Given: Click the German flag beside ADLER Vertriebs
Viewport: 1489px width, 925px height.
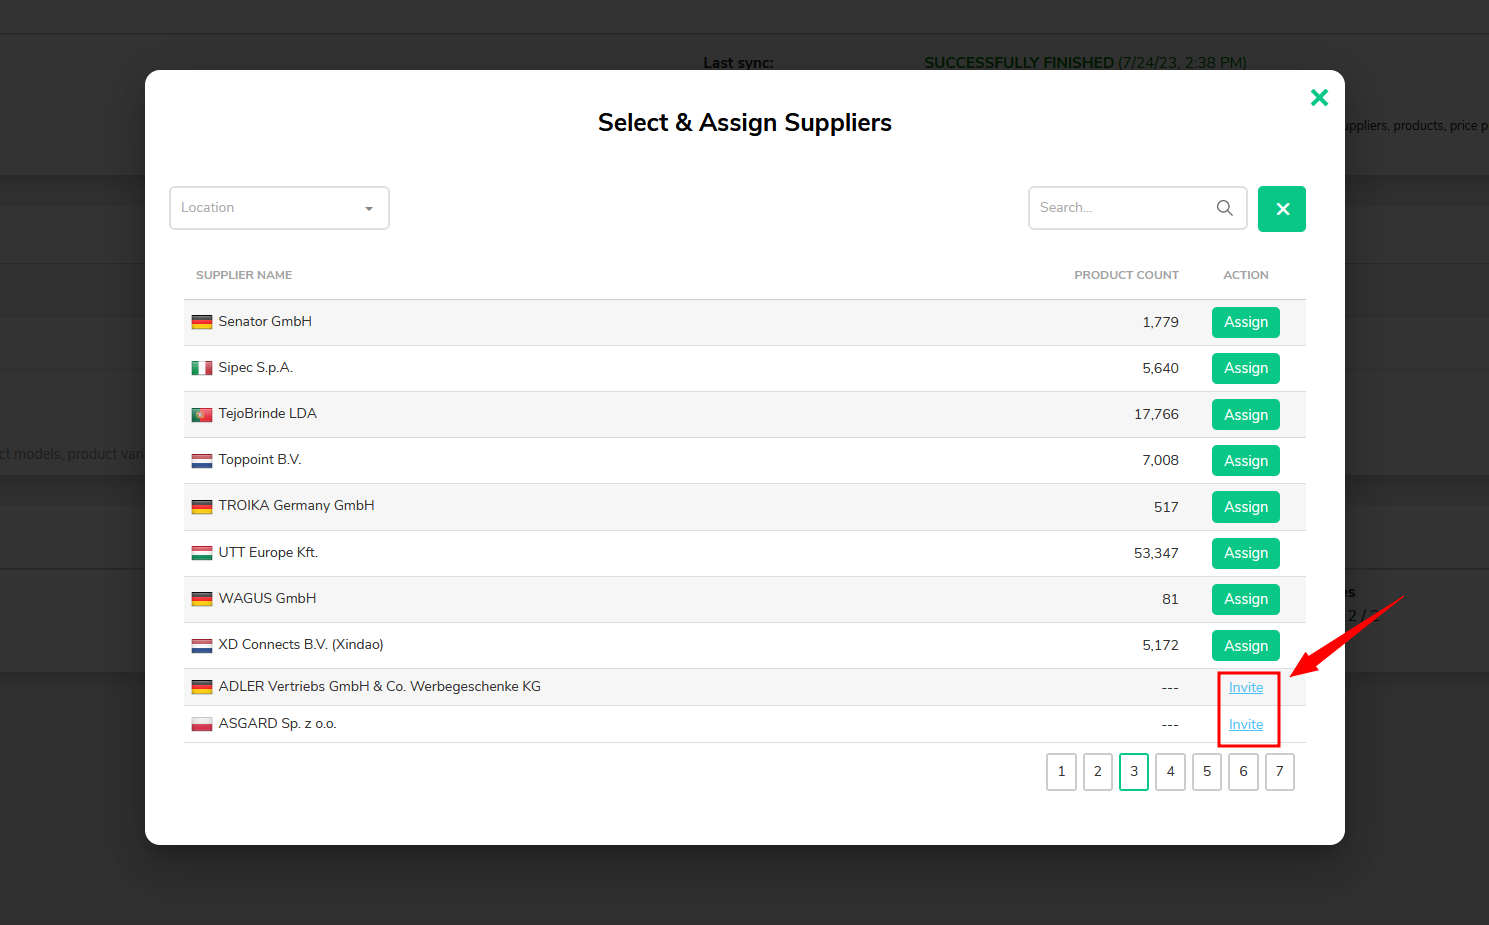Looking at the screenshot, I should coord(202,687).
